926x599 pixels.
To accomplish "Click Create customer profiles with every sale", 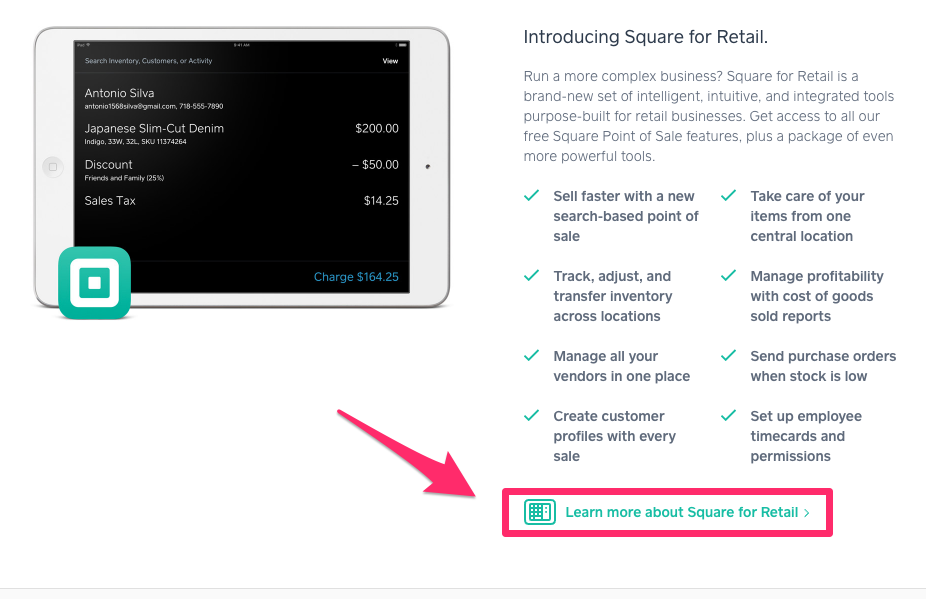I will tap(615, 436).
